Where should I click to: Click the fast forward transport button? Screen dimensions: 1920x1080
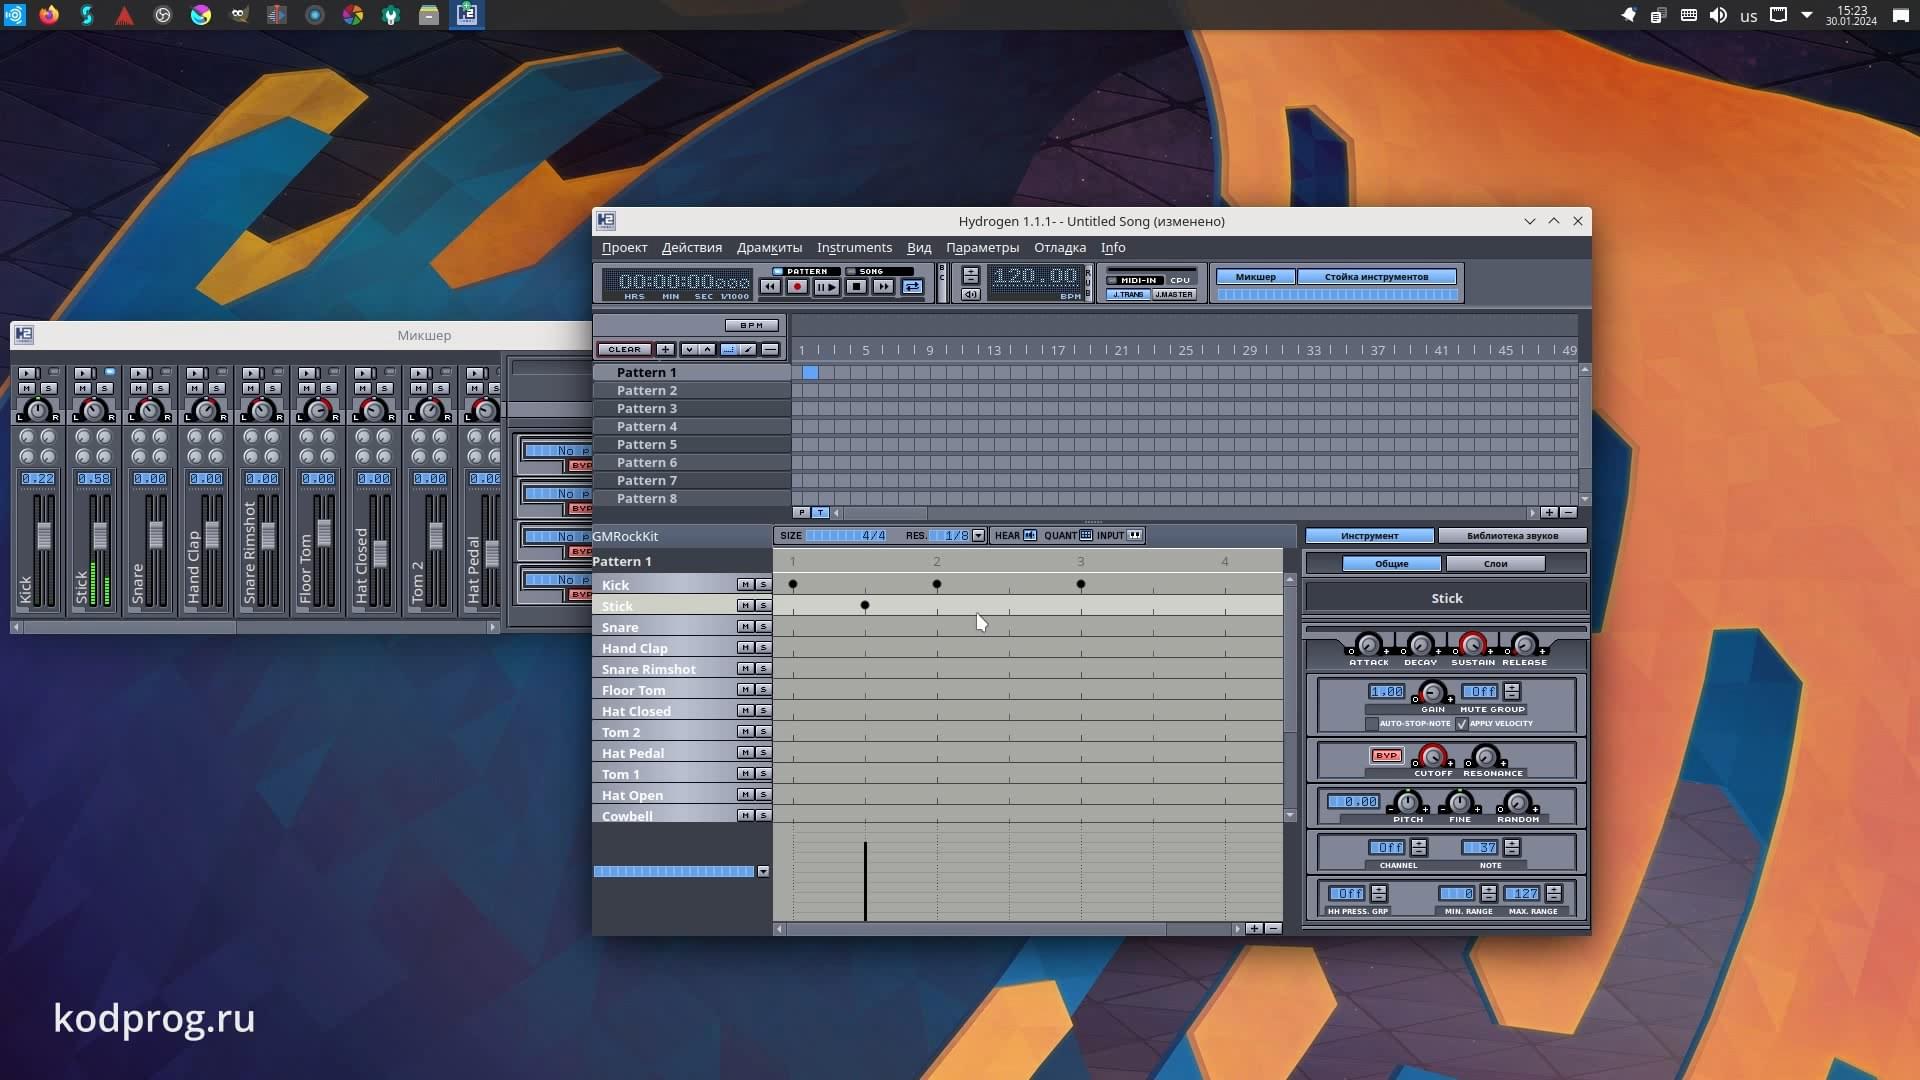[x=883, y=287]
